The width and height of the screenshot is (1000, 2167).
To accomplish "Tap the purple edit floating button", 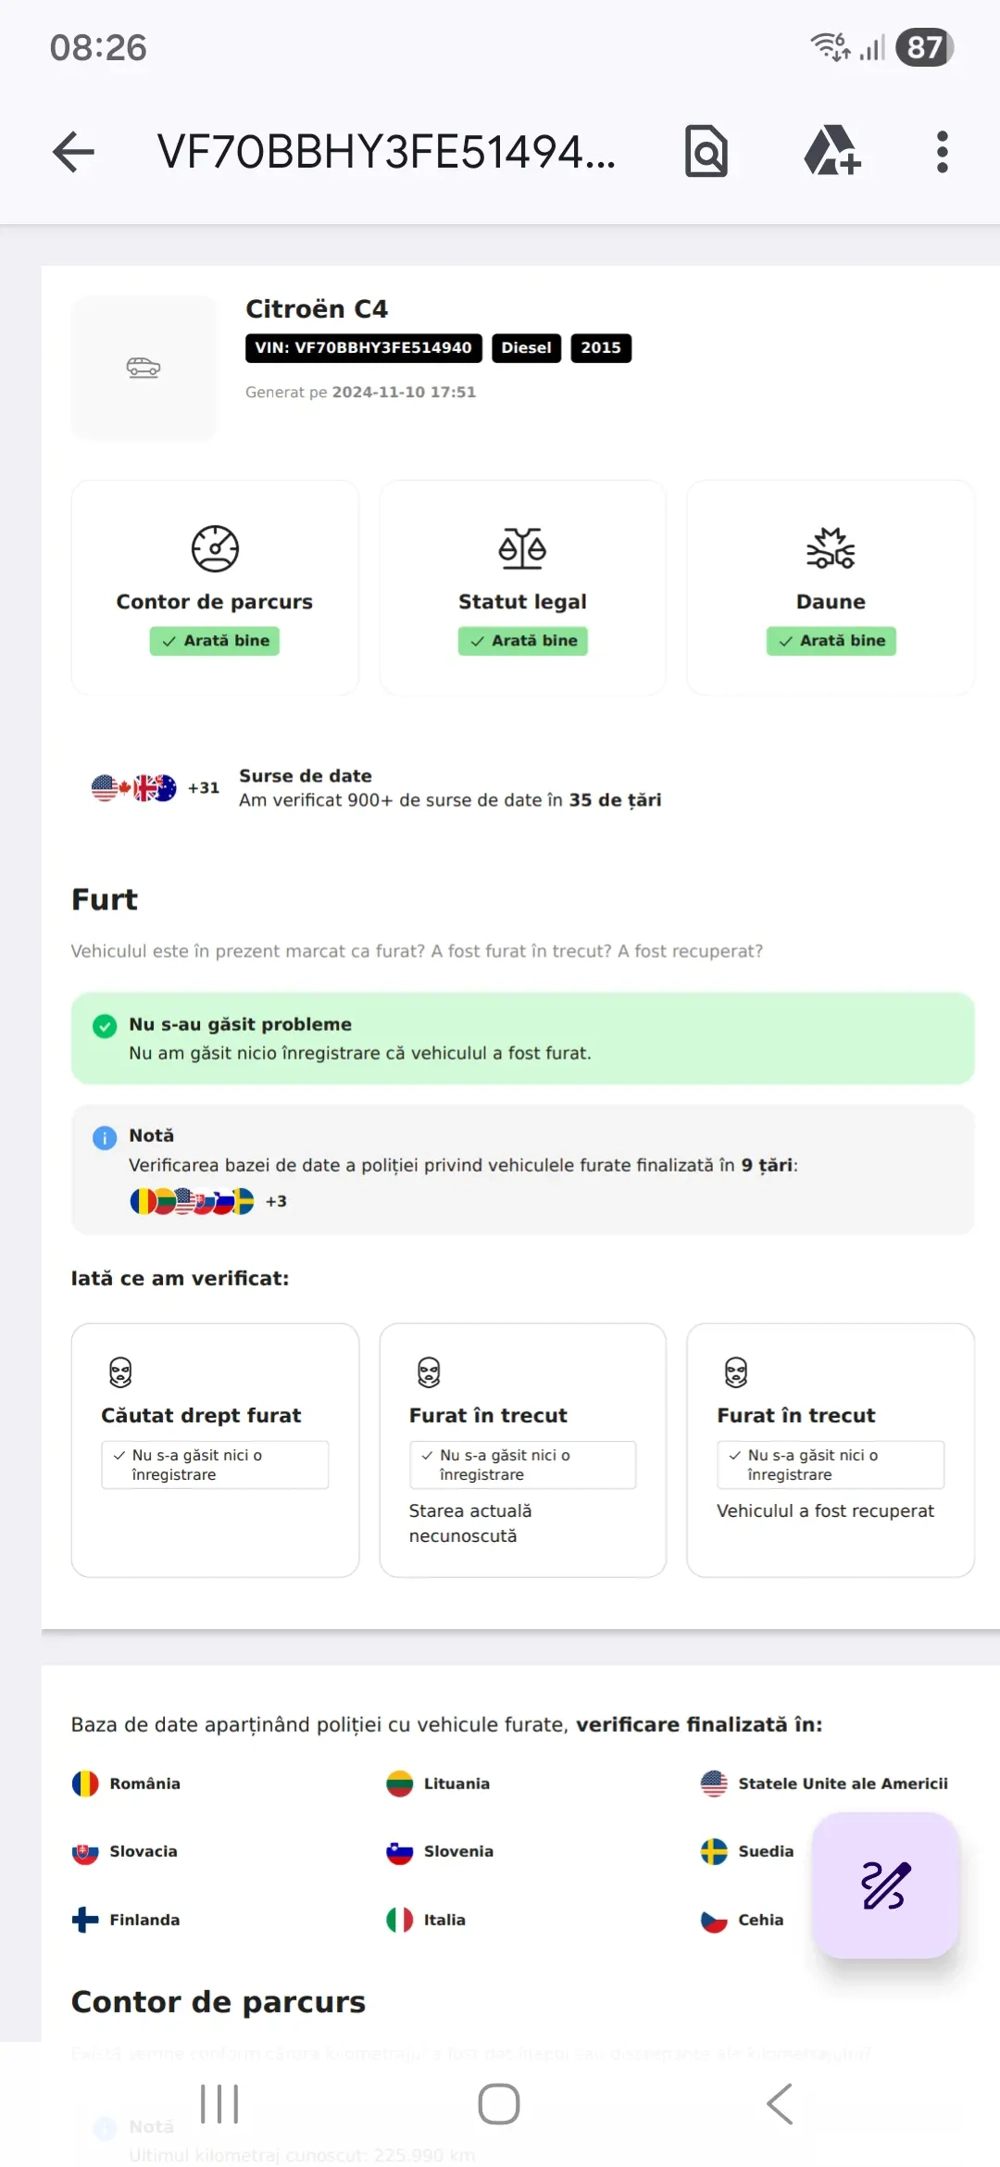I will pyautogui.click(x=886, y=1885).
